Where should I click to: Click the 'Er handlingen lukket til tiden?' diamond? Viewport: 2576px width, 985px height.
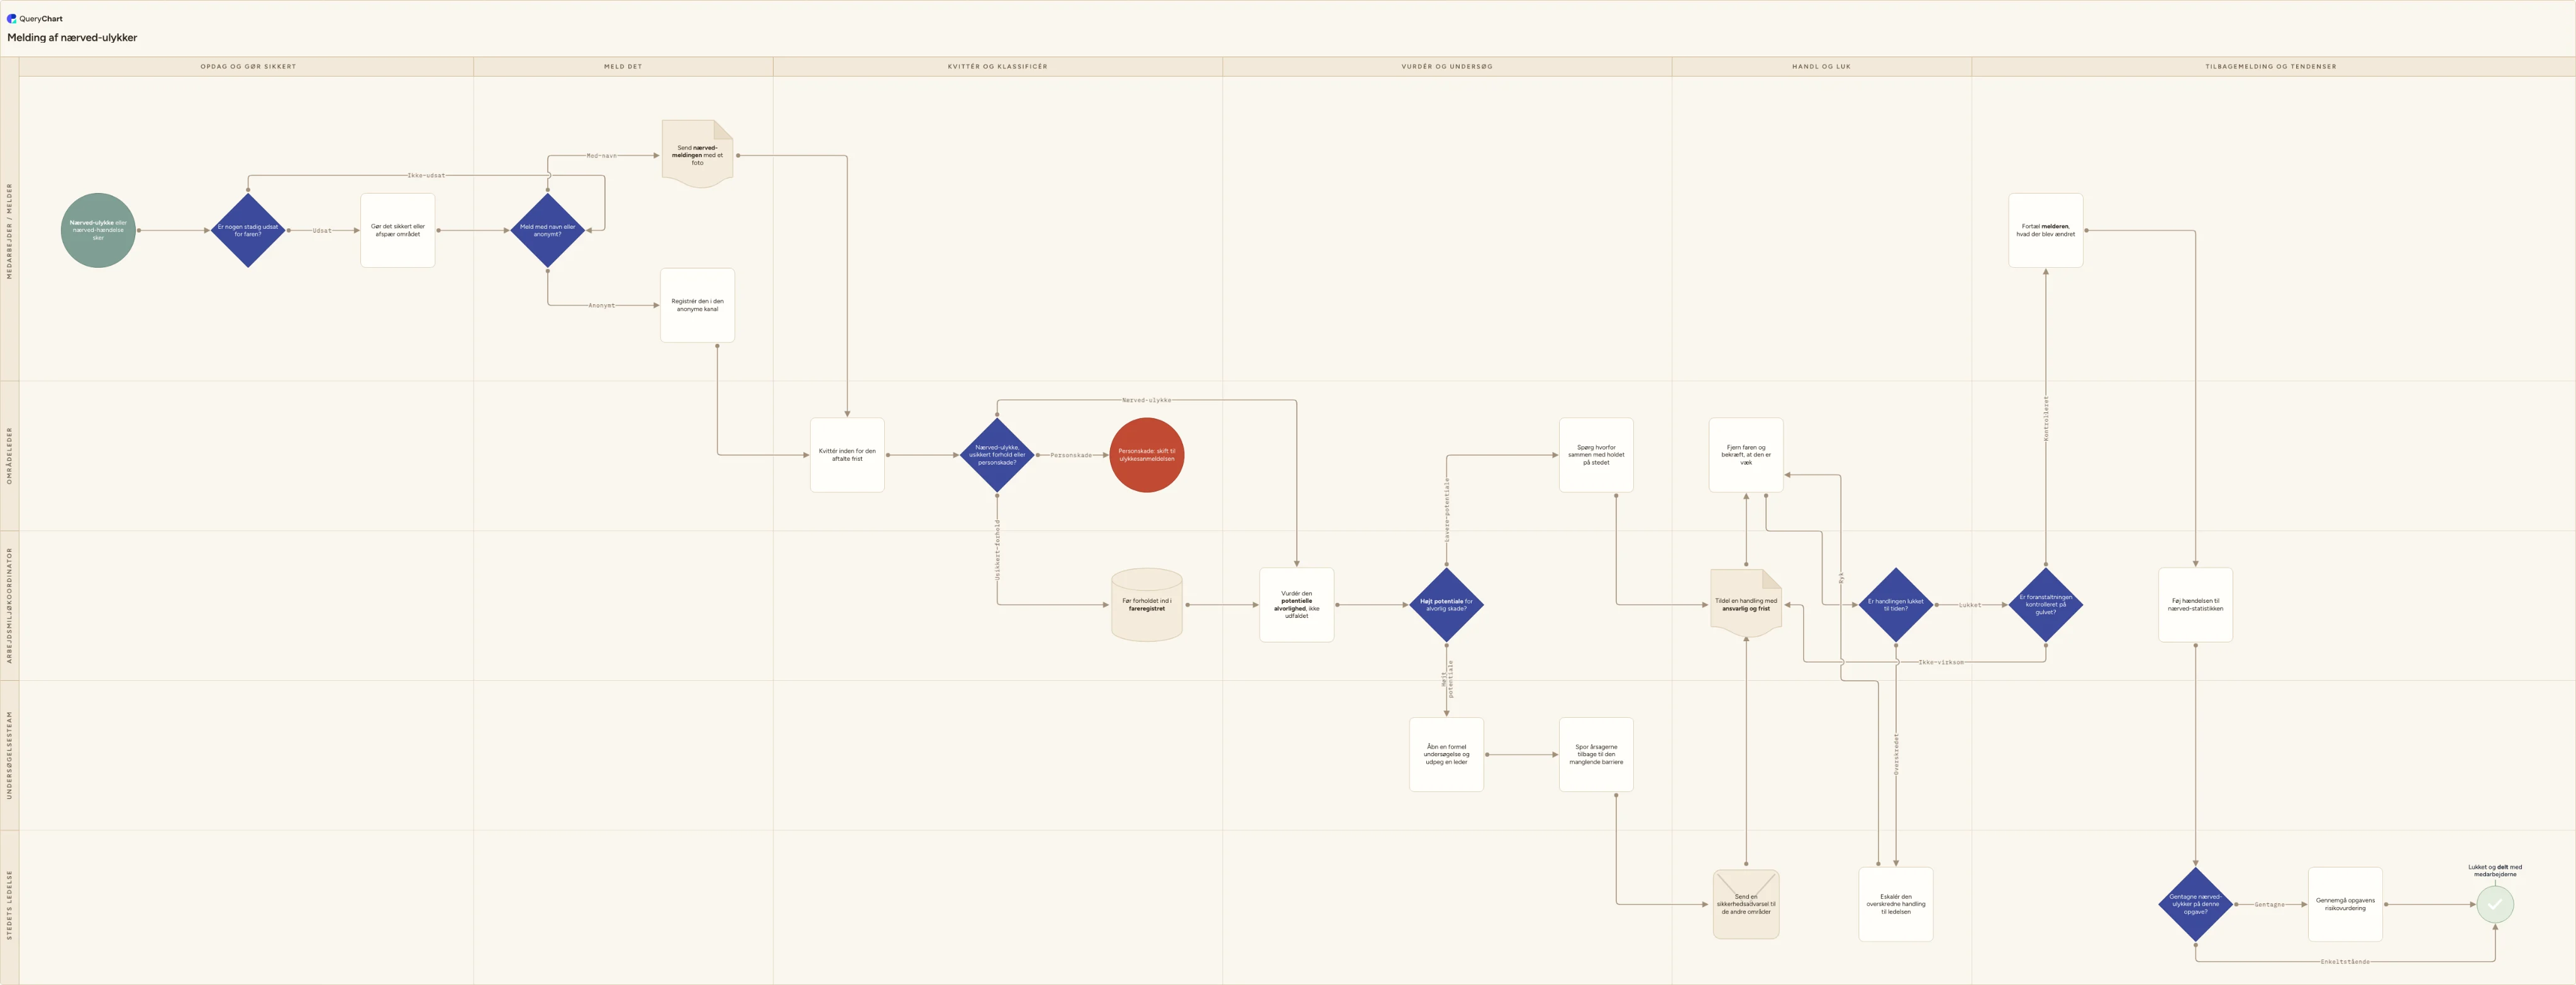click(1896, 605)
